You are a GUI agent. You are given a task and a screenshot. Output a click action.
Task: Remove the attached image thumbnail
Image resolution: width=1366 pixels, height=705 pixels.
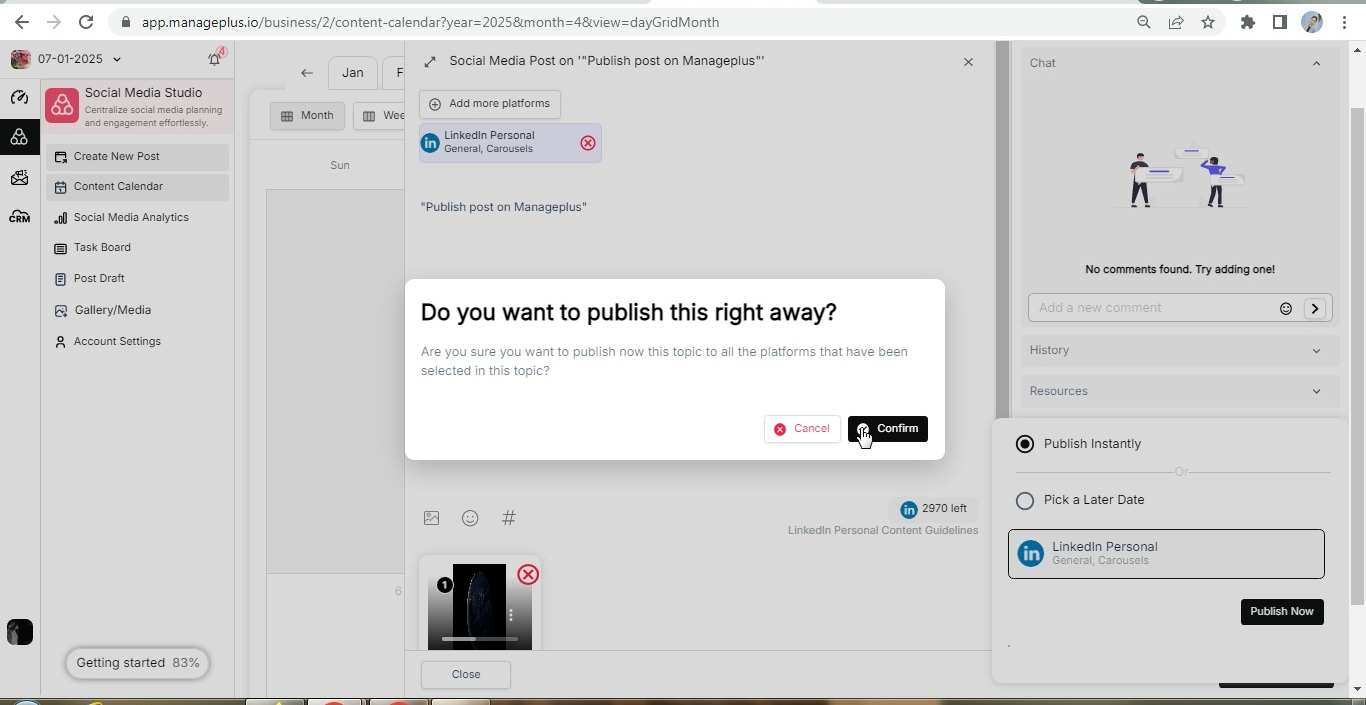528,574
